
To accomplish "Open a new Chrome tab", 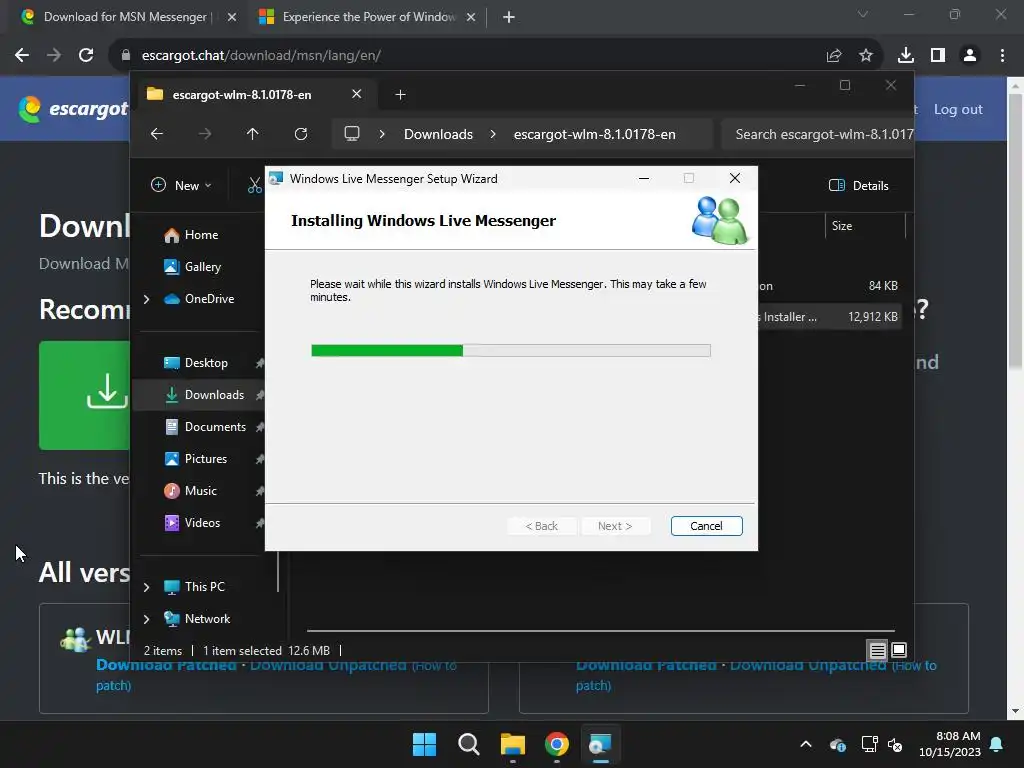I will [x=509, y=17].
